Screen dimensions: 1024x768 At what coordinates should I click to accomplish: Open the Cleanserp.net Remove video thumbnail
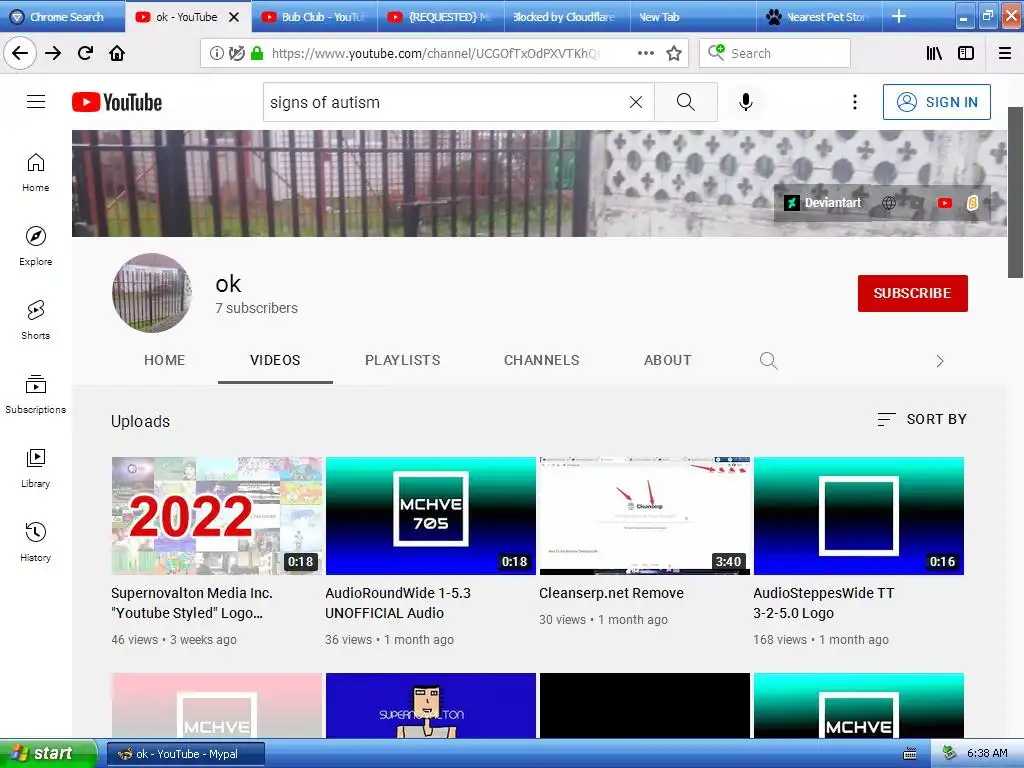point(645,516)
